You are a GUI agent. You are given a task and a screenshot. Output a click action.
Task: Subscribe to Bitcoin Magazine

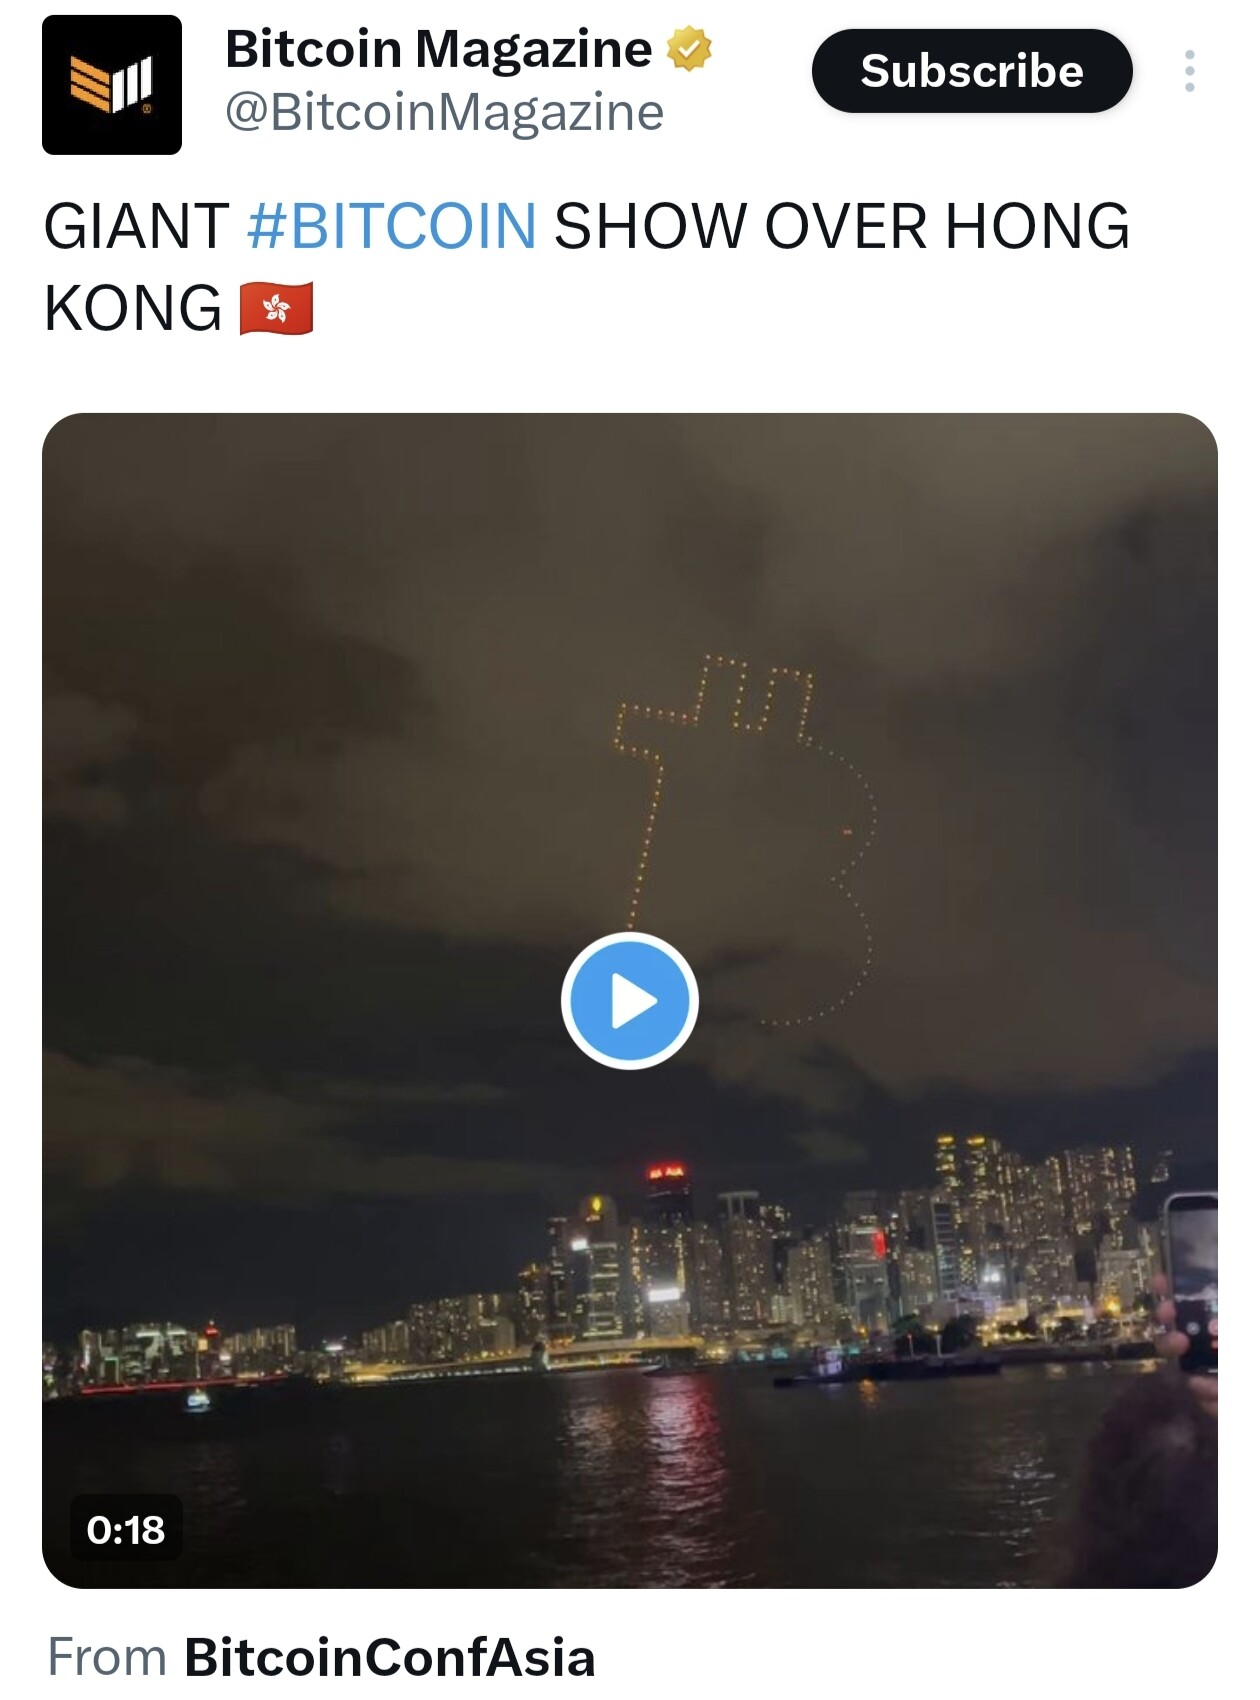point(972,71)
